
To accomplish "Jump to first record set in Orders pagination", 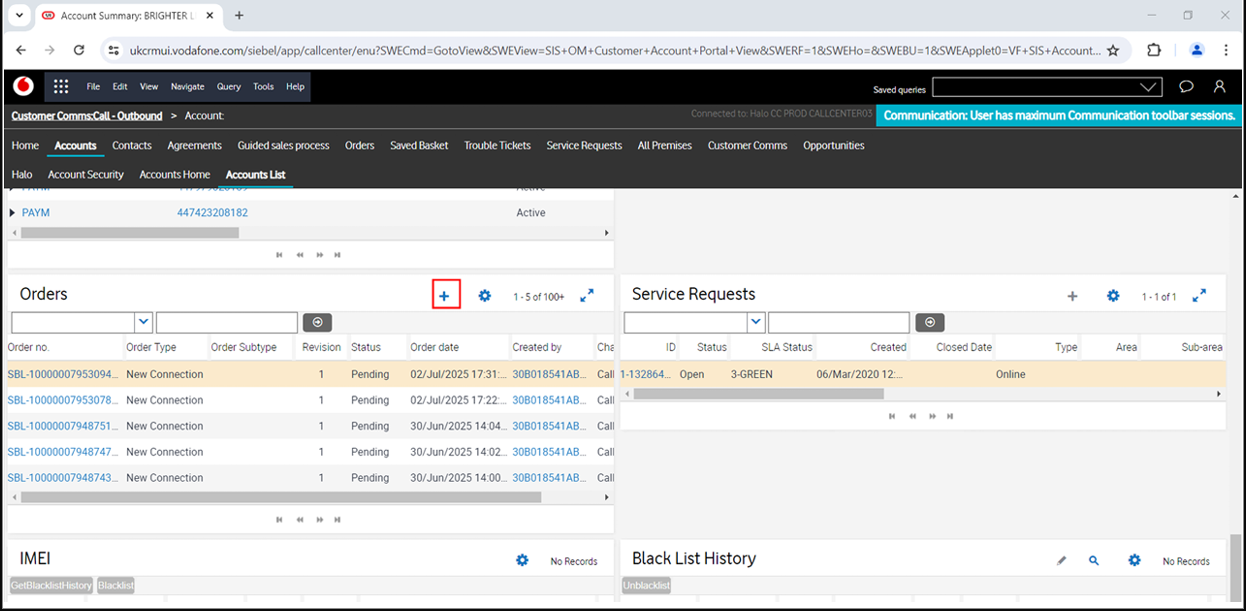I will click(x=280, y=519).
